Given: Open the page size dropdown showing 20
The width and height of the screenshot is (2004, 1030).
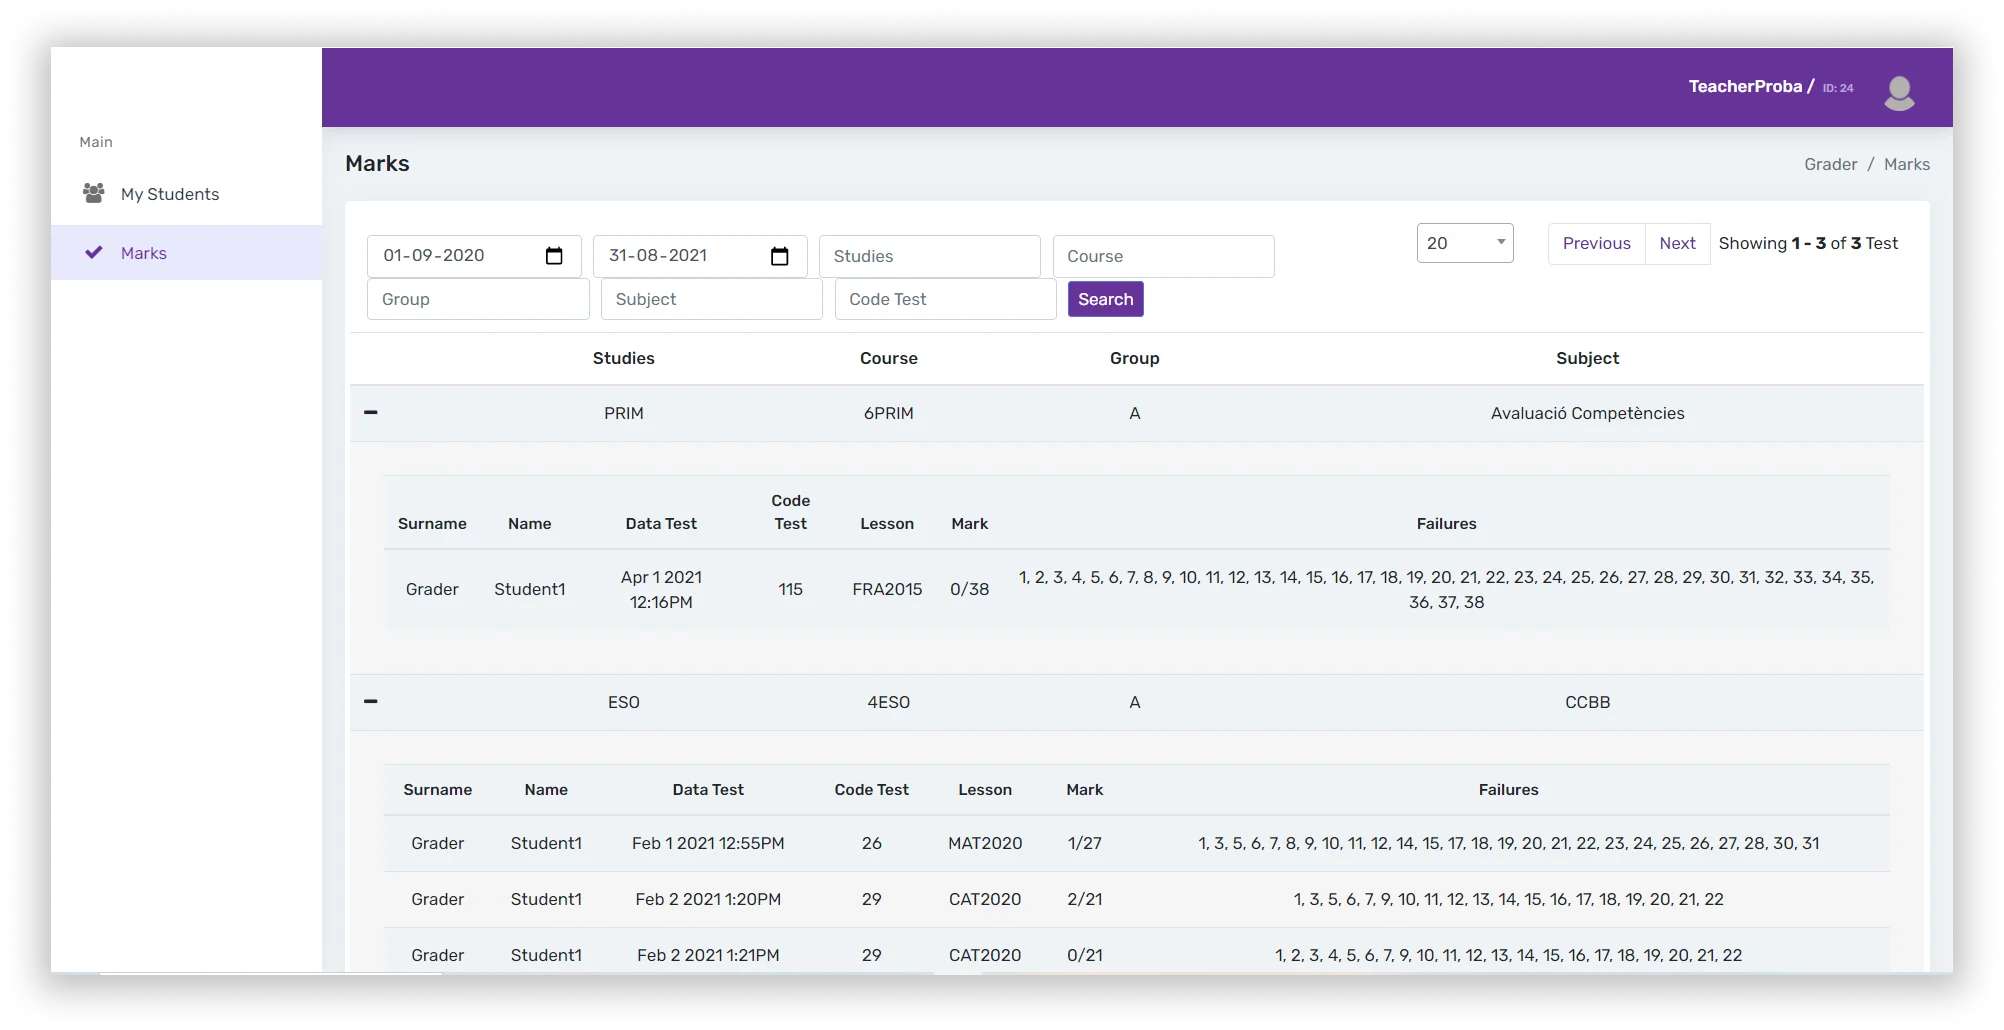Looking at the screenshot, I should coord(1465,243).
